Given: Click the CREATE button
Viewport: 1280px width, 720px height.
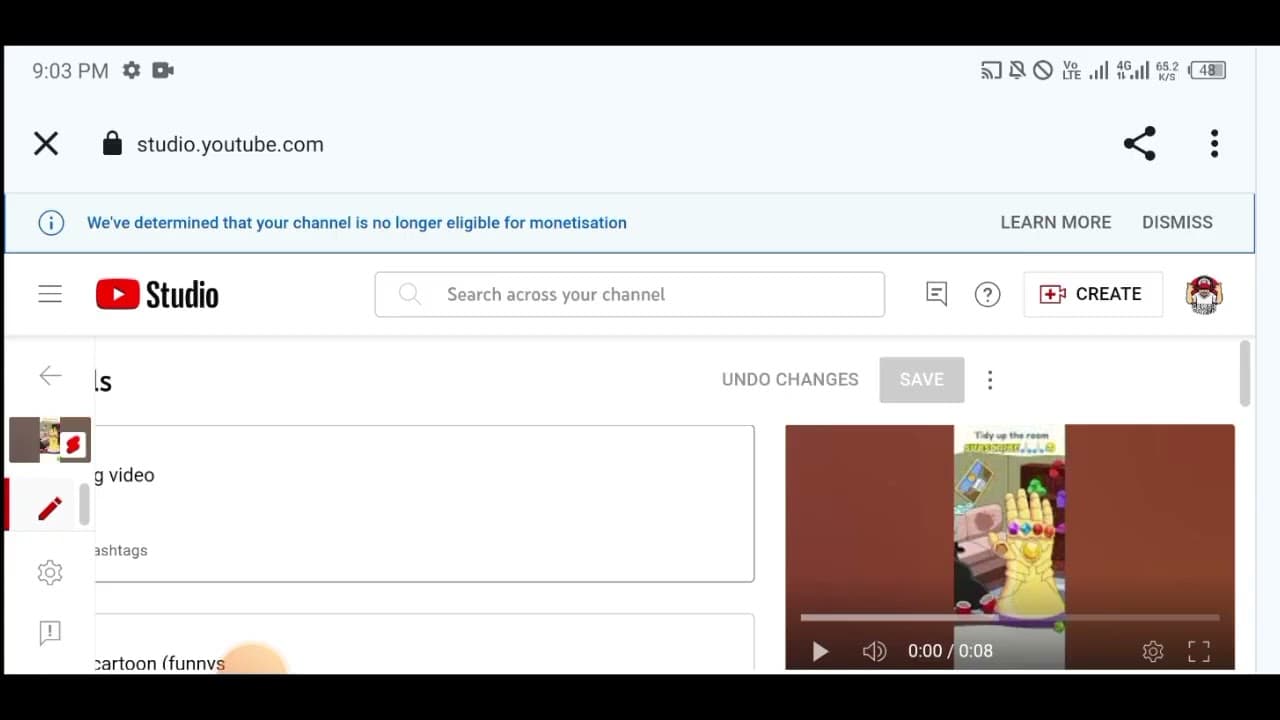Looking at the screenshot, I should coord(1093,294).
